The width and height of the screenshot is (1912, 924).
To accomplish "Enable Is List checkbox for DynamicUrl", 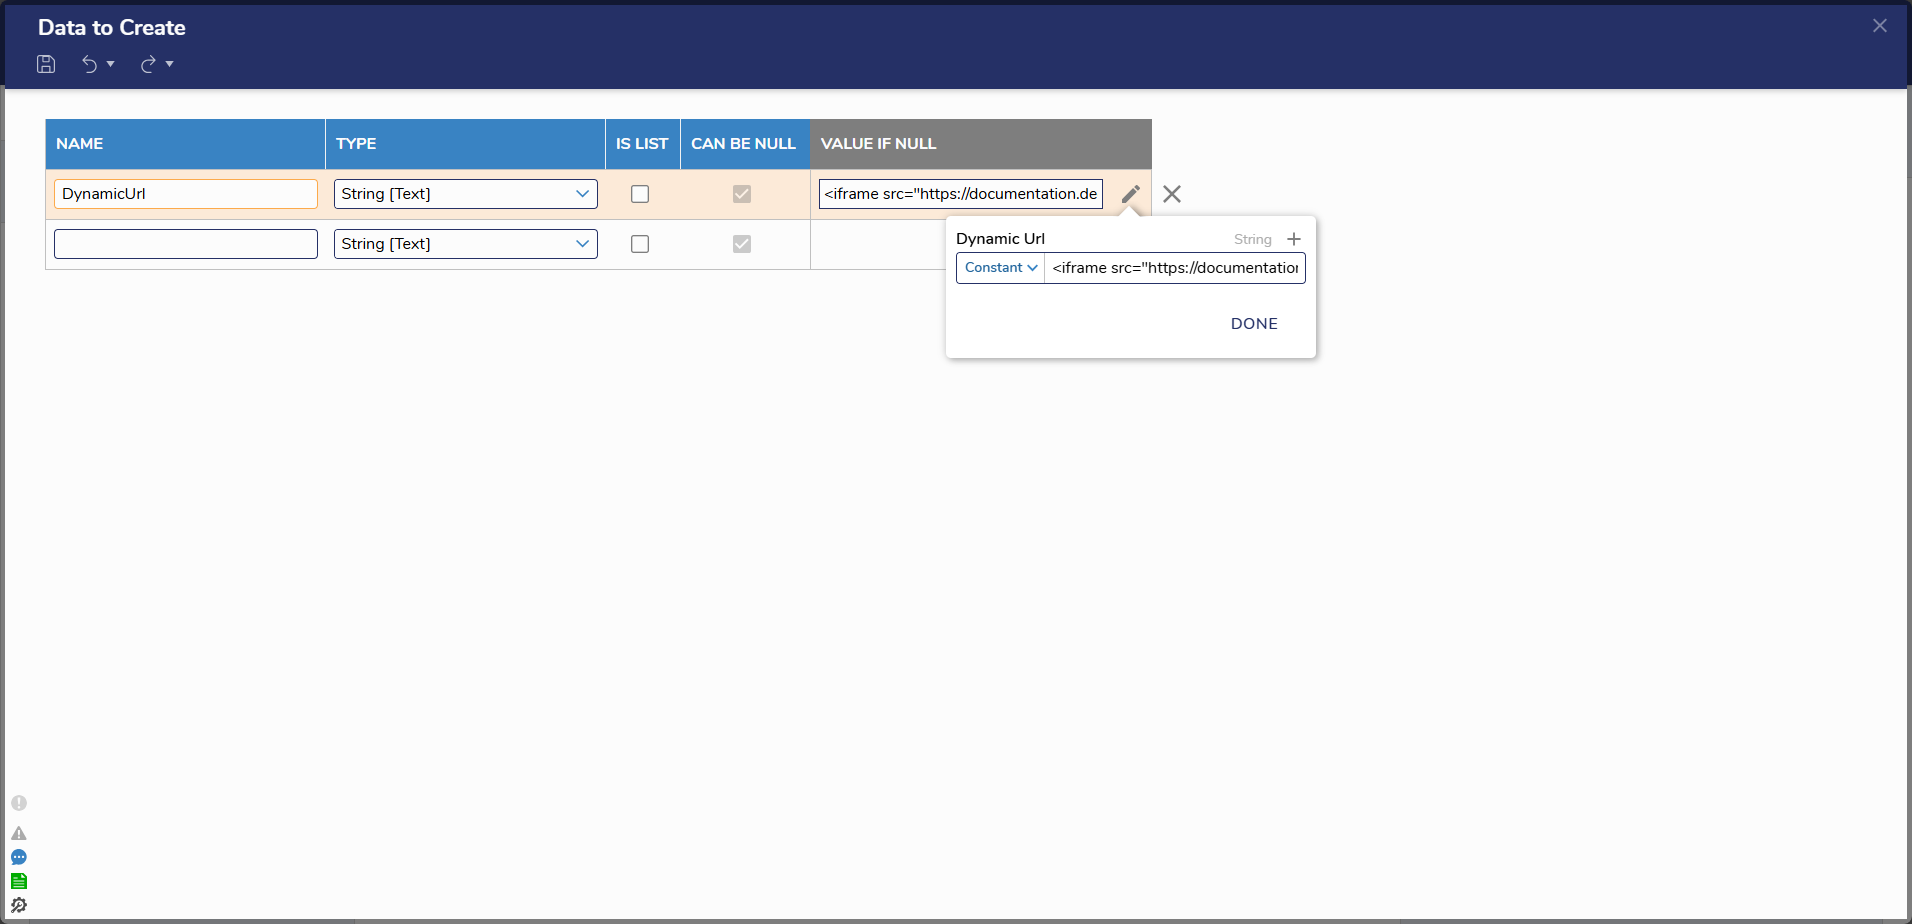I will pos(640,194).
